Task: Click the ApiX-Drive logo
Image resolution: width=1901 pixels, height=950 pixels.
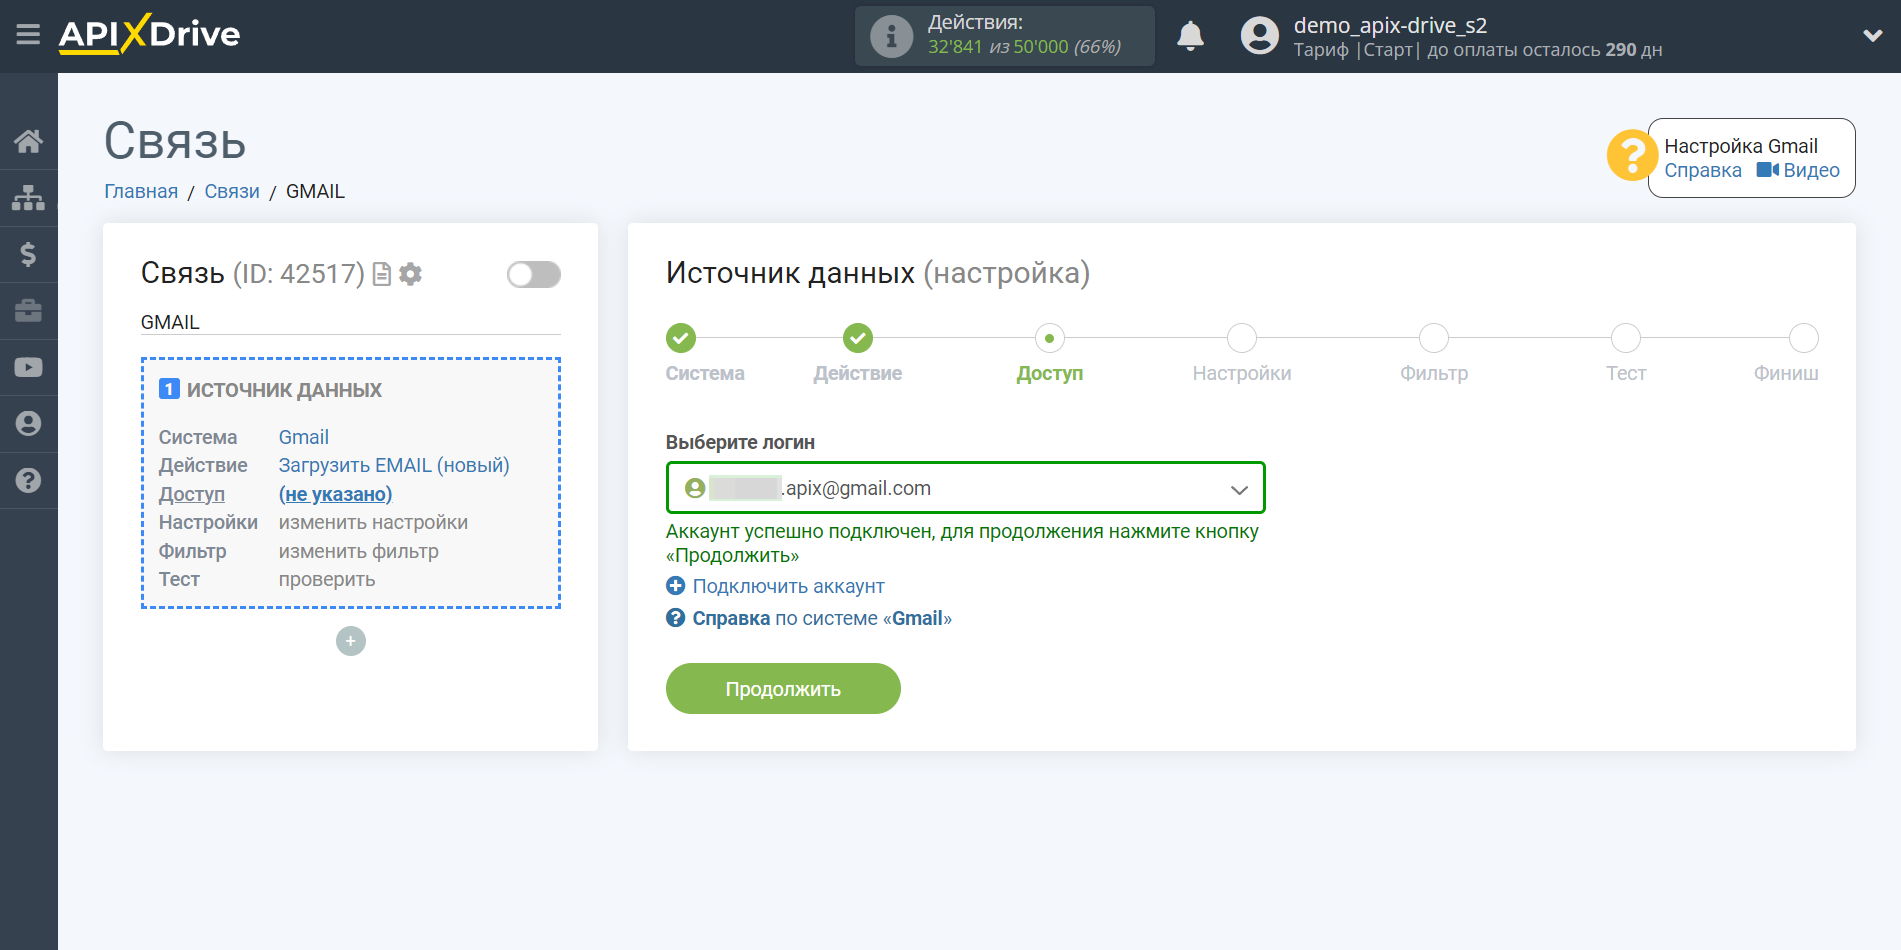Action: pos(149,34)
